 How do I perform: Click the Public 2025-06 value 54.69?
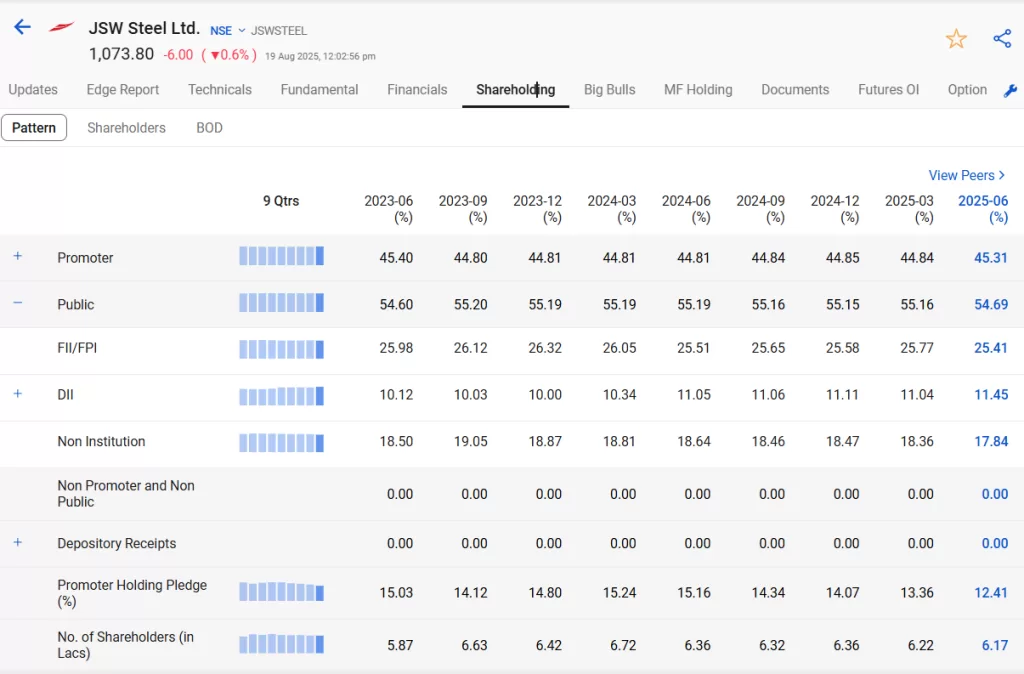991,304
